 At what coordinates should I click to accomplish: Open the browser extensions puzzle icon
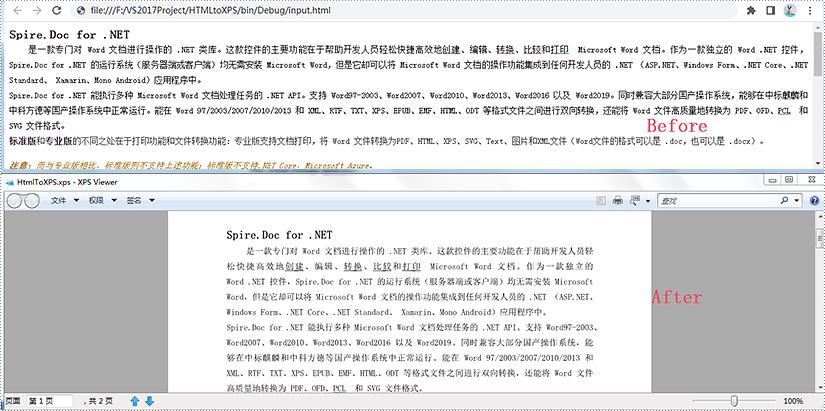pyautogui.click(x=751, y=10)
